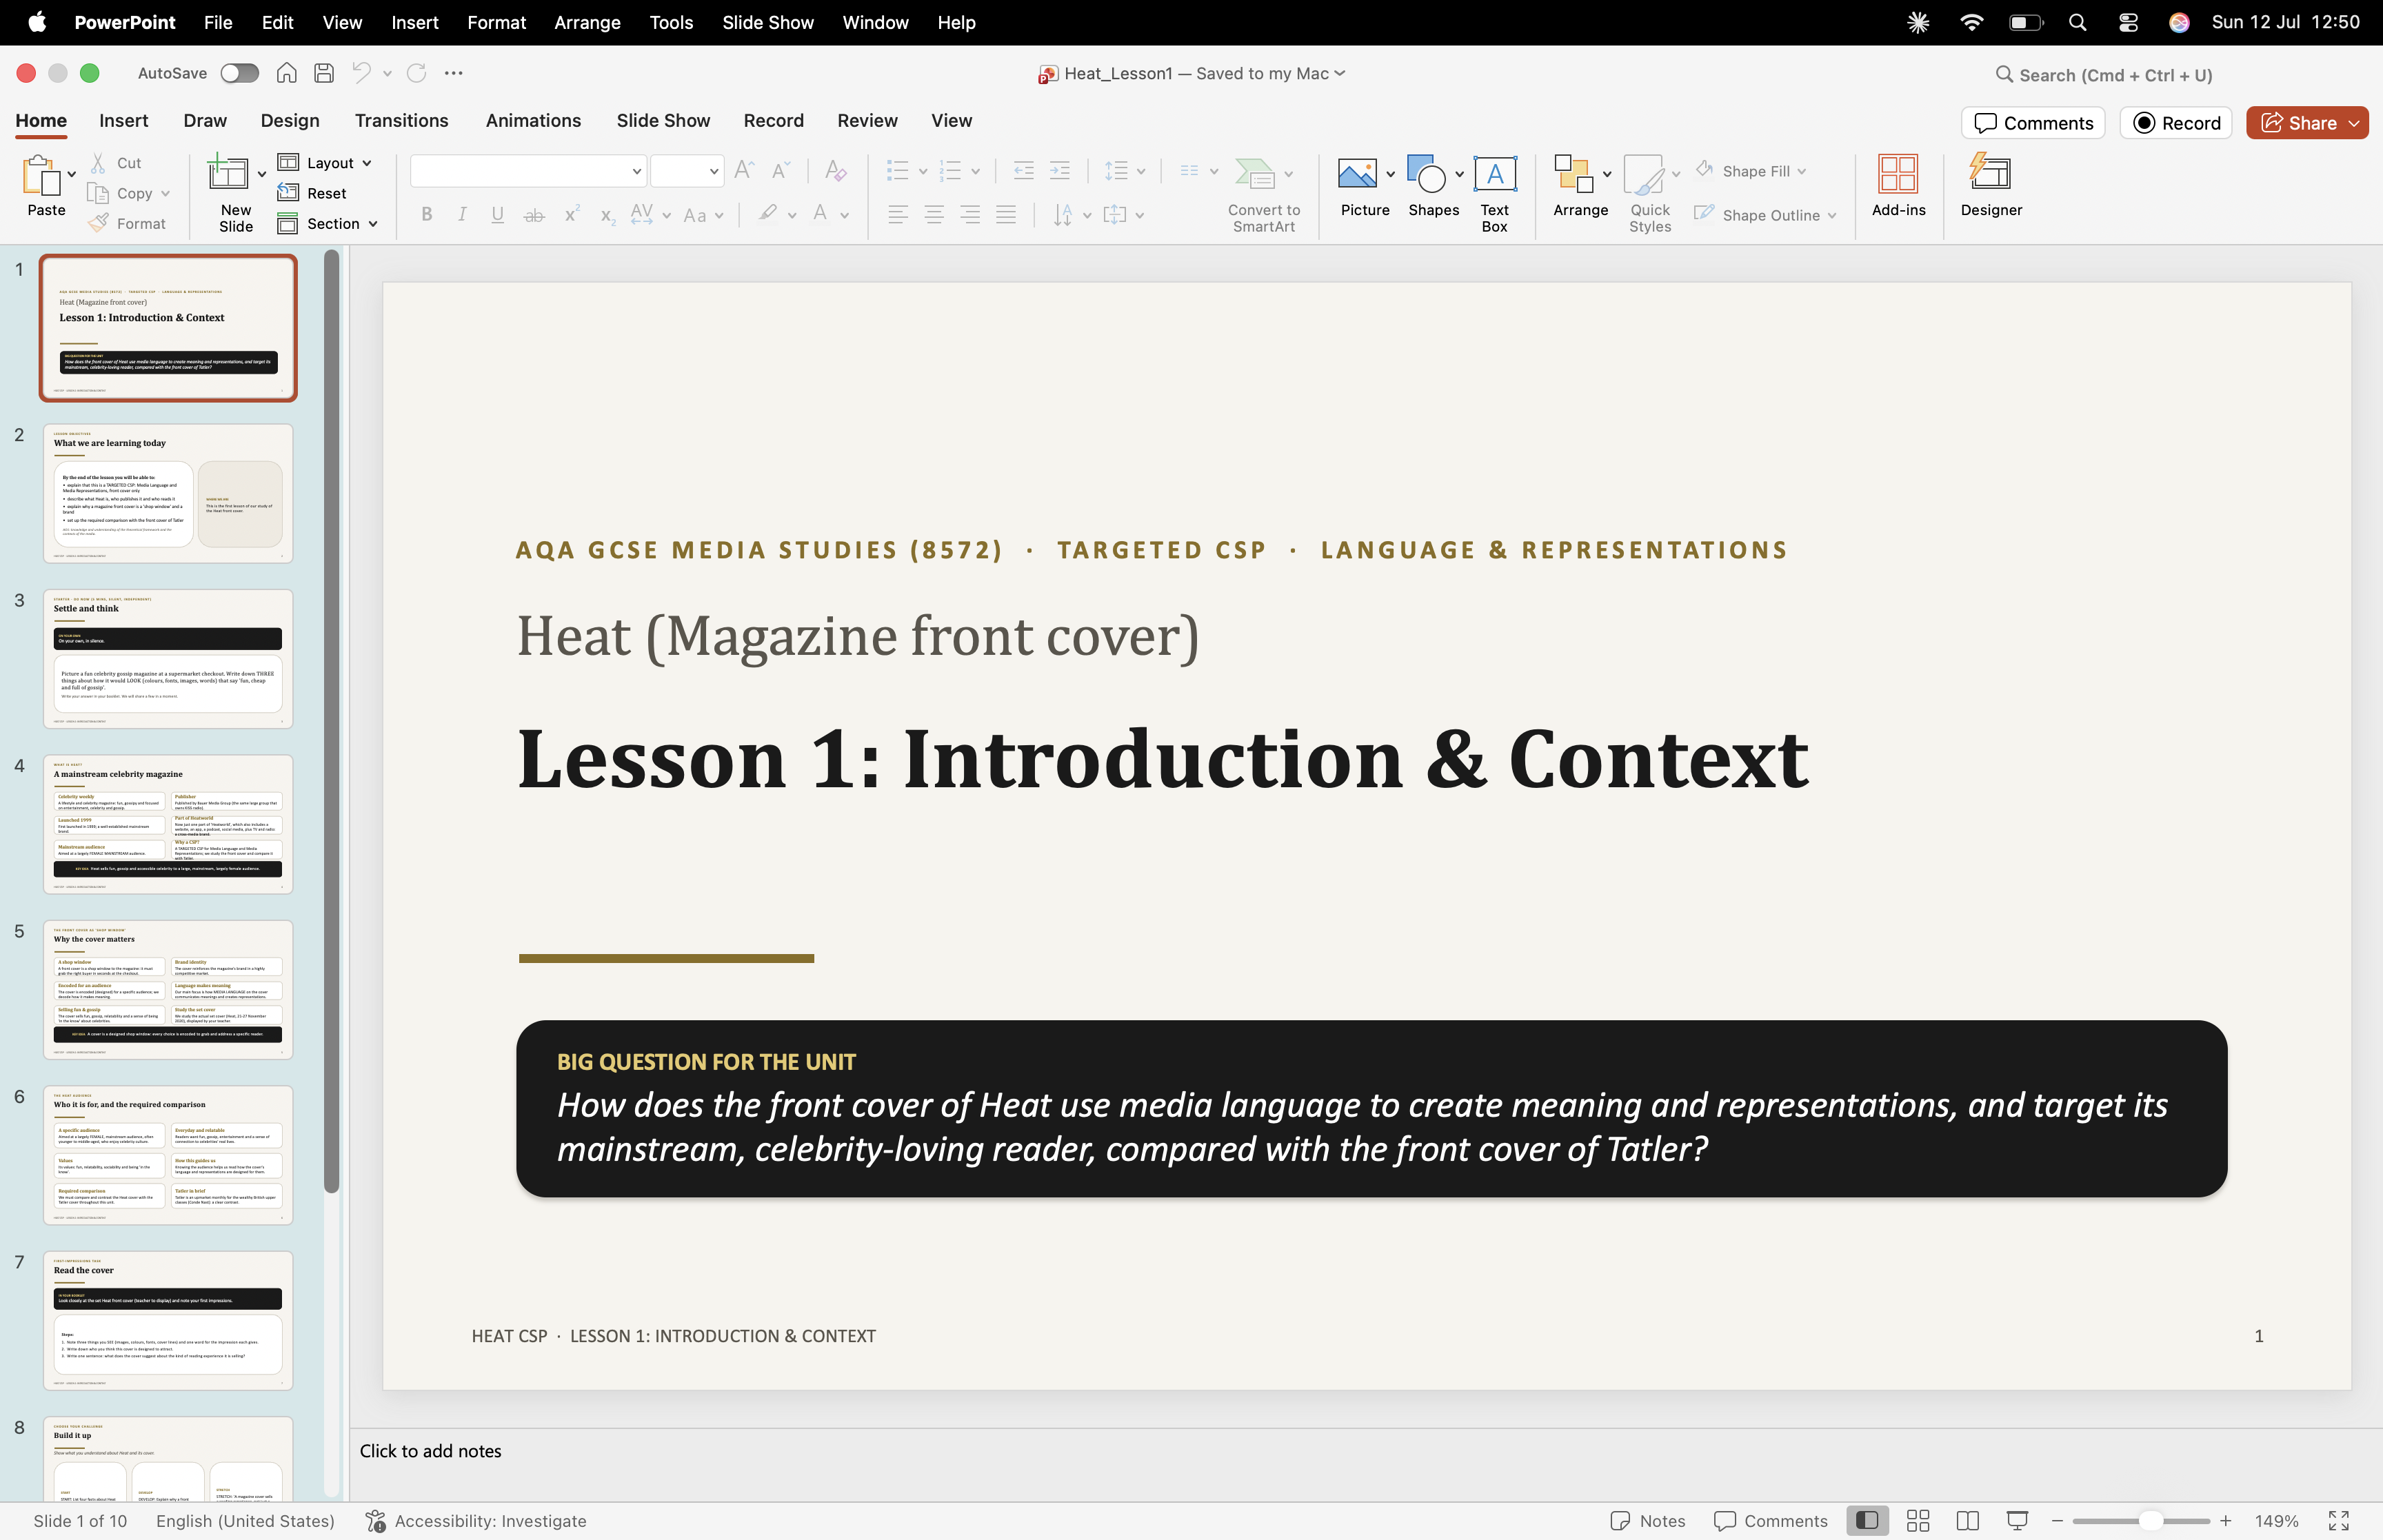The width and height of the screenshot is (2383, 1540).
Task: Click the Fit slide to window icon
Action: 2339,1520
